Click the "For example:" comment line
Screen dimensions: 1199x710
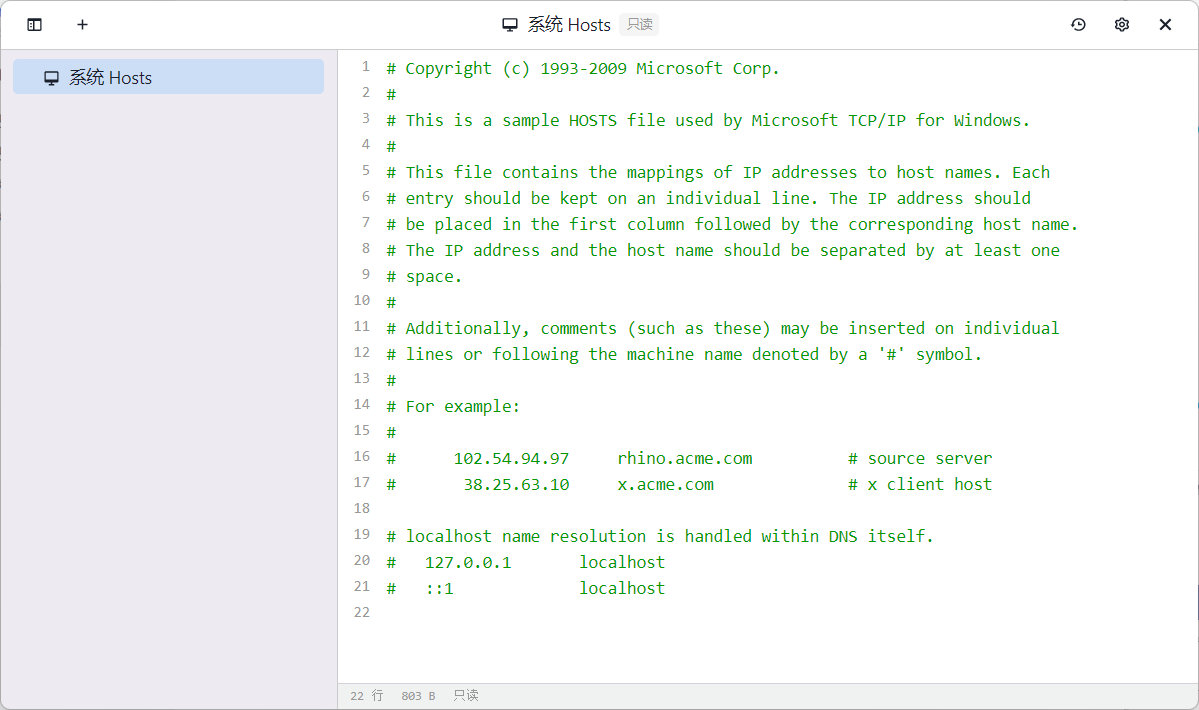point(462,406)
